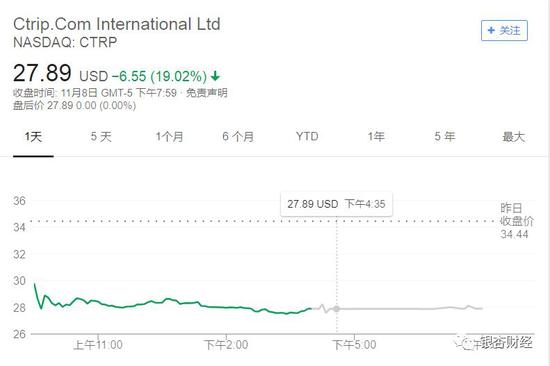Image resolution: width=550 pixels, height=366 pixels.
Task: Click the gray marker dot on chart
Action: (336, 309)
